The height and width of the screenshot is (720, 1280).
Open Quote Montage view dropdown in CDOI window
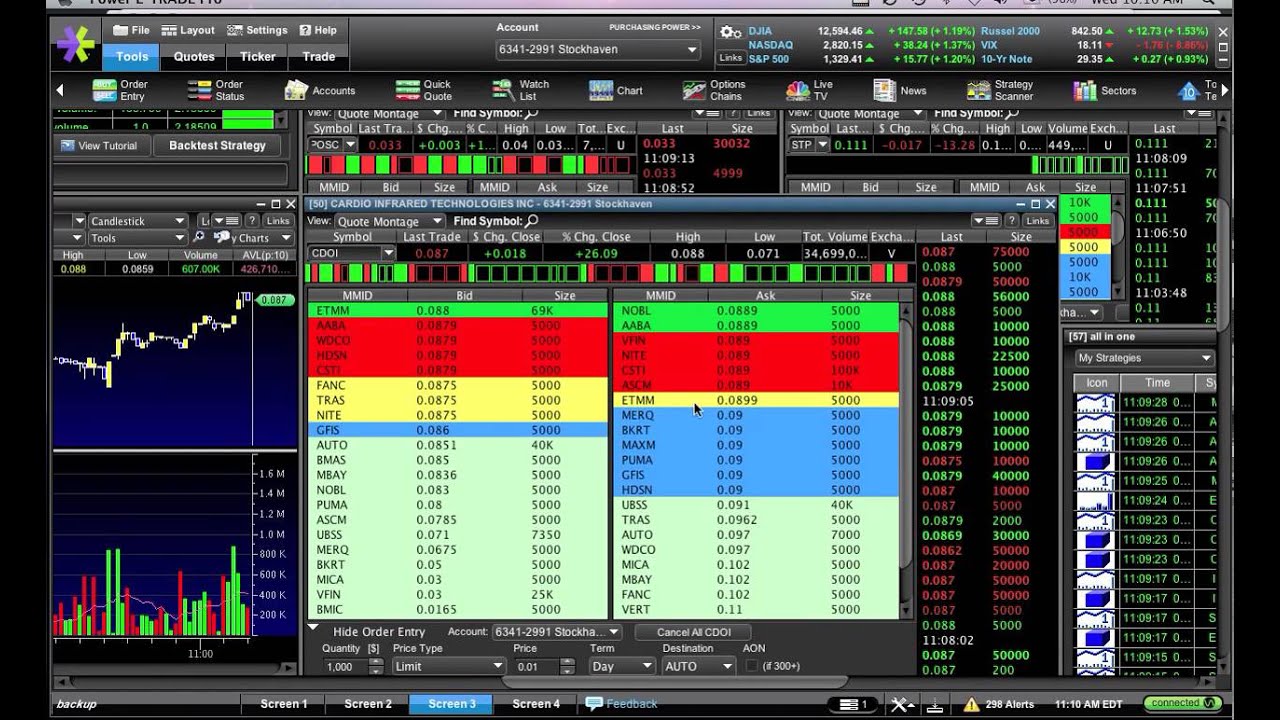tap(388, 221)
